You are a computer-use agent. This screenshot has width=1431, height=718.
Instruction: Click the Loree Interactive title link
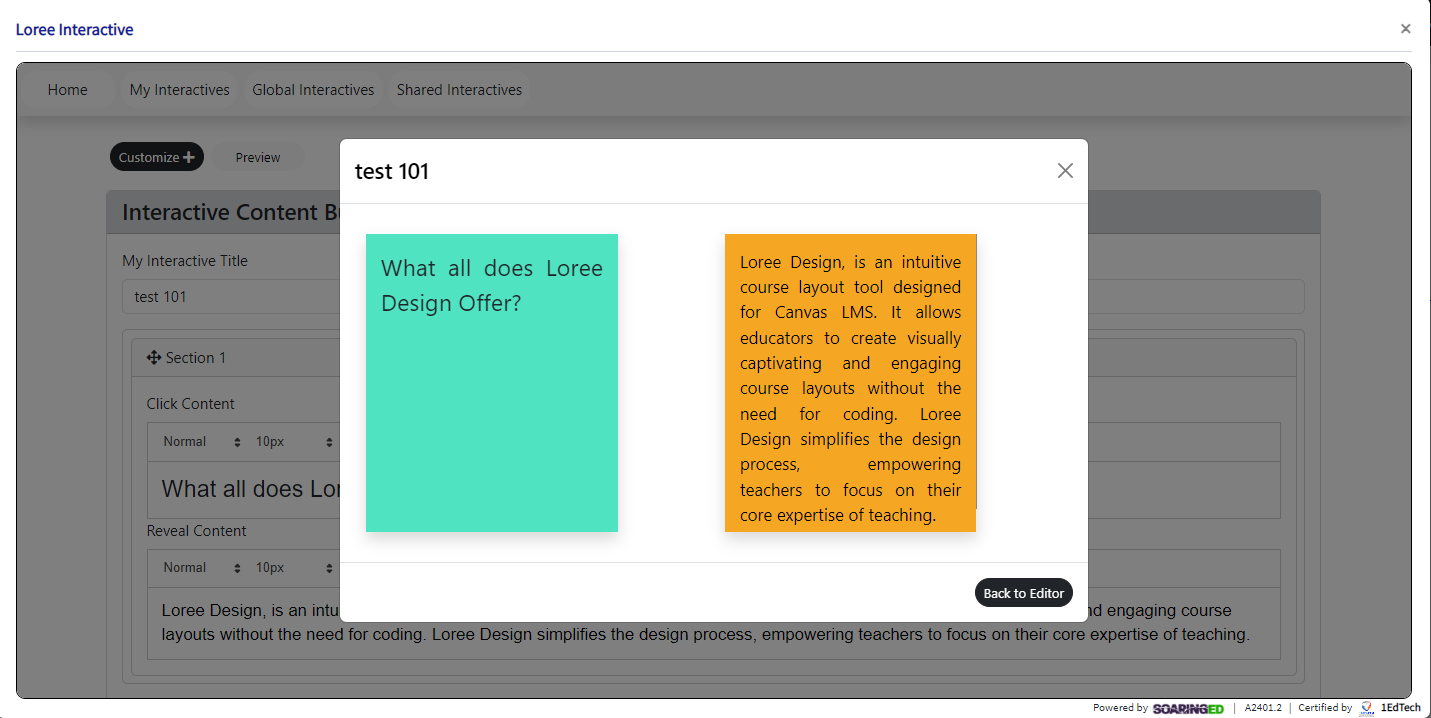(75, 30)
